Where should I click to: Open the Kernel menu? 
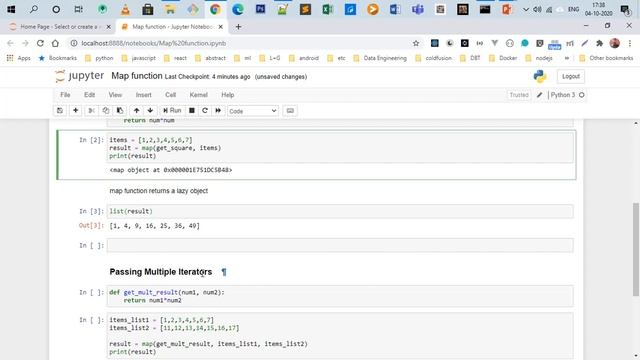(198, 95)
